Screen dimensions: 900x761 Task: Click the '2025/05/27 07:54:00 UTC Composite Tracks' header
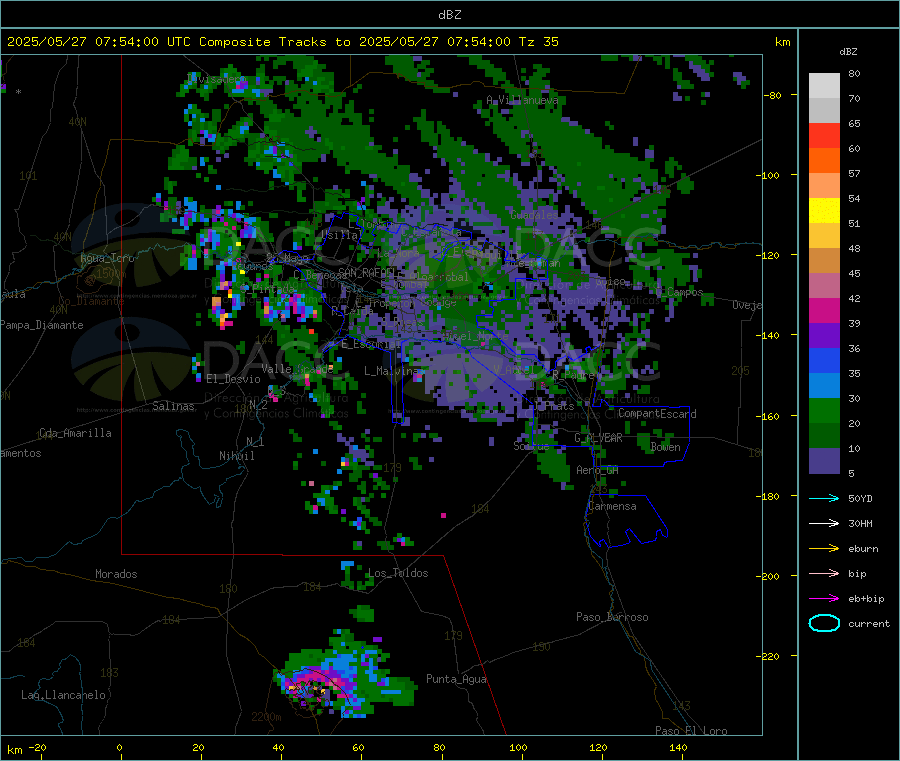coord(167,42)
